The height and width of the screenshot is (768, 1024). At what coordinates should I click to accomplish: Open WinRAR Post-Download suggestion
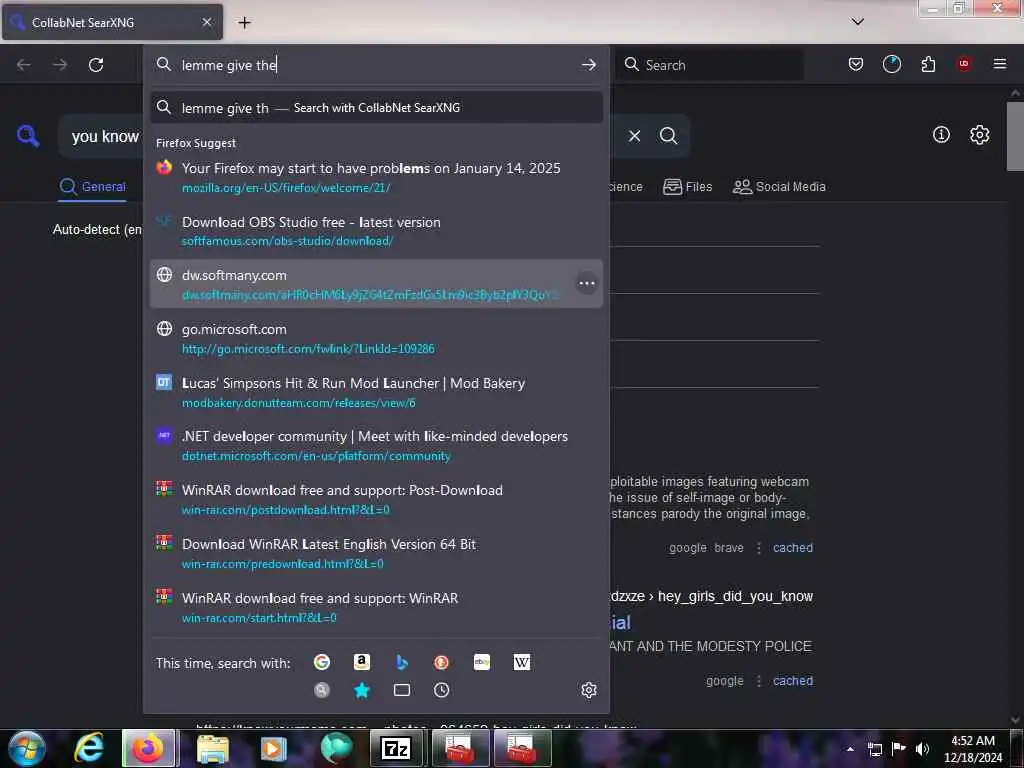[376, 500]
